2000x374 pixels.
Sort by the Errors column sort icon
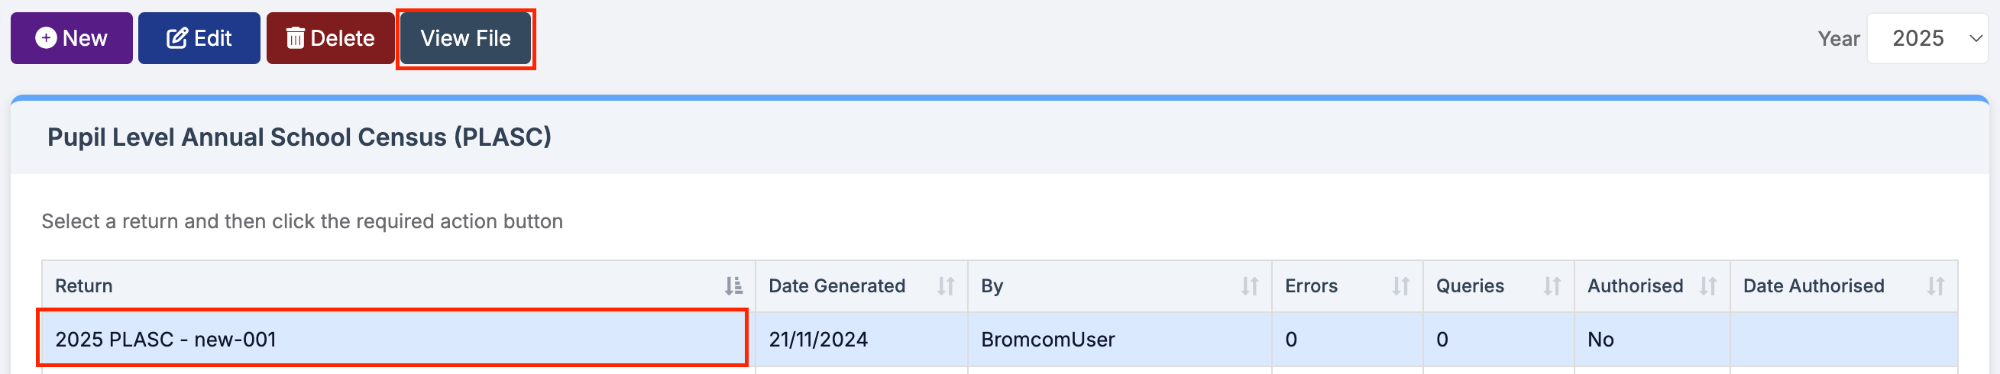(1401, 286)
